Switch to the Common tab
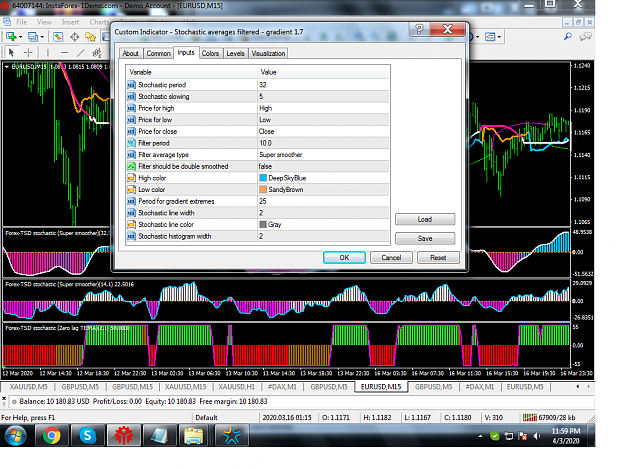Screen dimensions: 625x469 click(158, 53)
